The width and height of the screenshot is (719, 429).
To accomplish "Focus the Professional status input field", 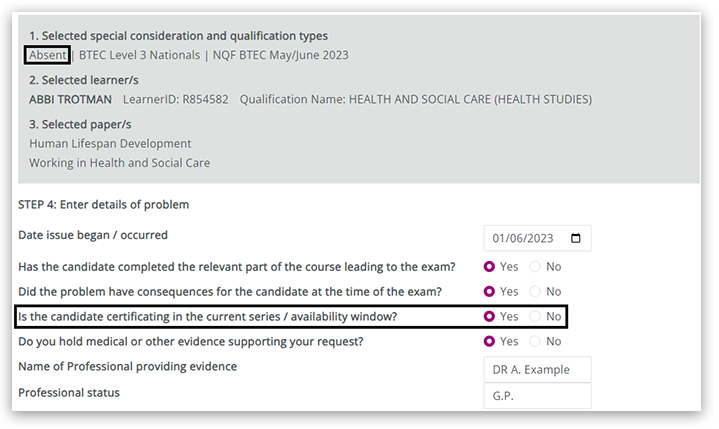I will 537,396.
